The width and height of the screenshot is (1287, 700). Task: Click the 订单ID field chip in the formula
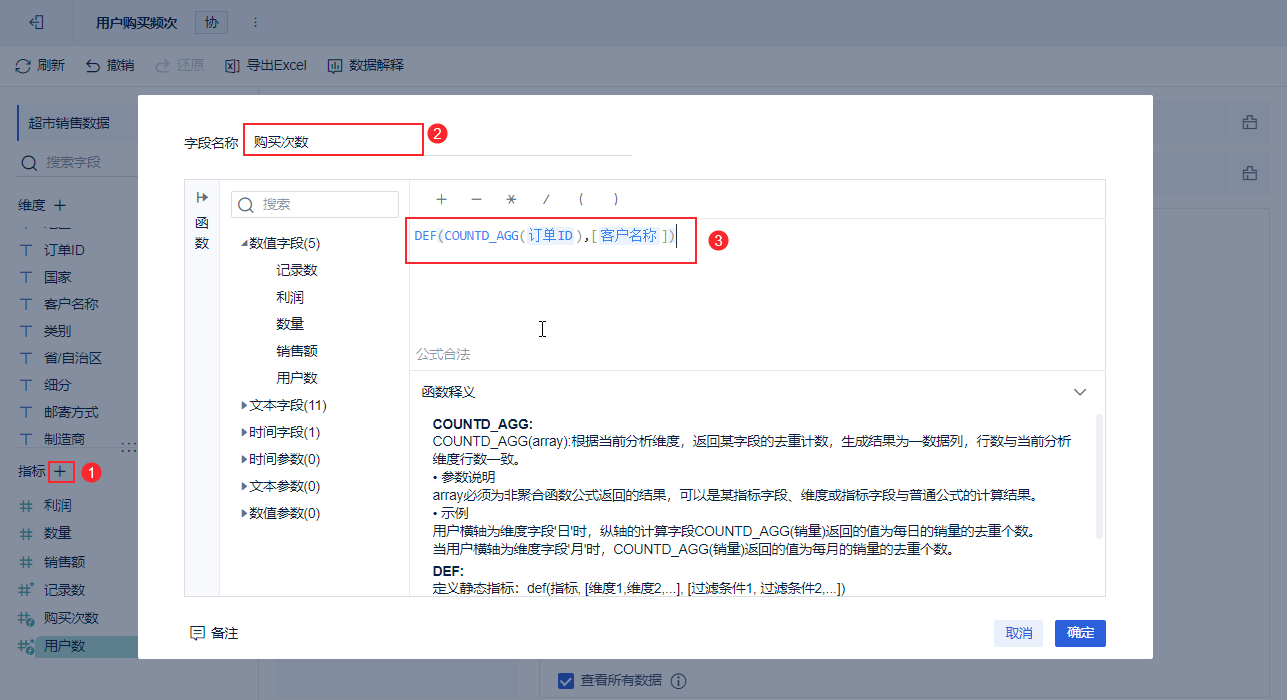(550, 236)
